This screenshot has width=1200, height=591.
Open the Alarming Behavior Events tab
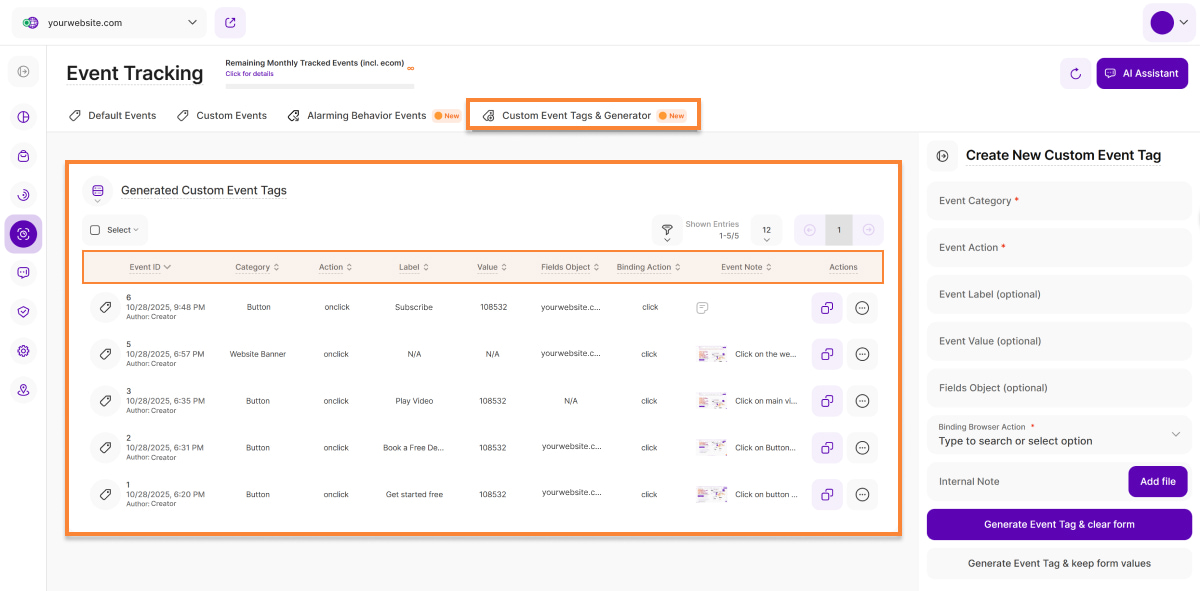[366, 116]
